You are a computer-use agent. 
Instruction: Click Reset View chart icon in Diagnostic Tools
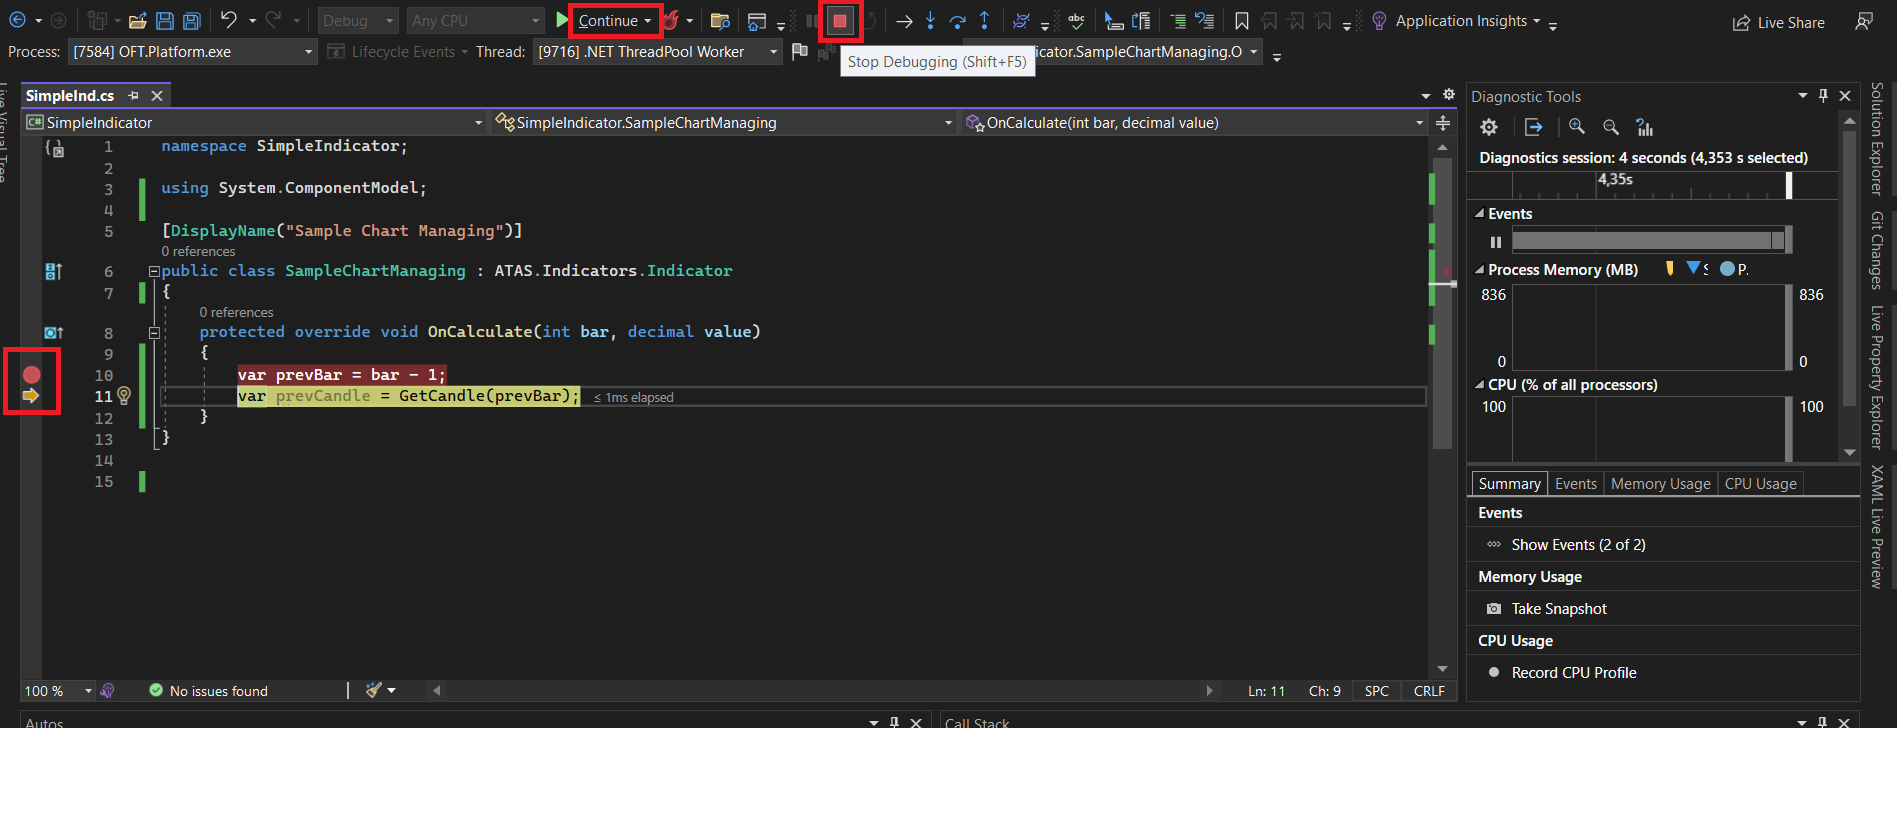point(1645,127)
